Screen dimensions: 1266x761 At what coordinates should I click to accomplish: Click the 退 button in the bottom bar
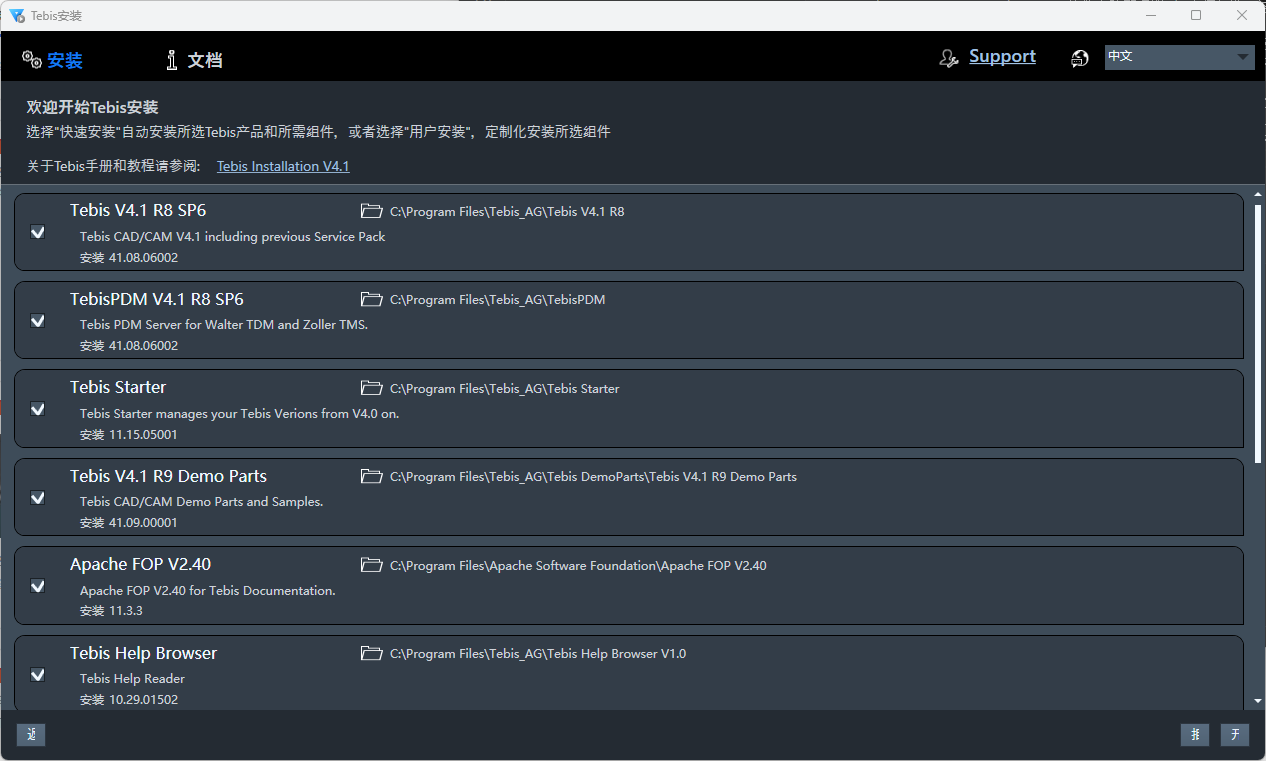click(31, 735)
